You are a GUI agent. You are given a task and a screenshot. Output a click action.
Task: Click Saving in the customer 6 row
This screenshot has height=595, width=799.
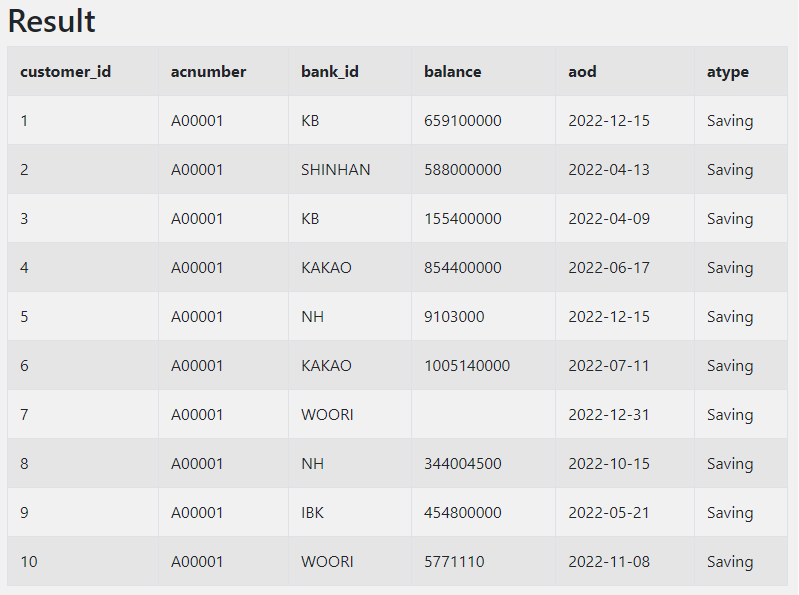point(730,366)
